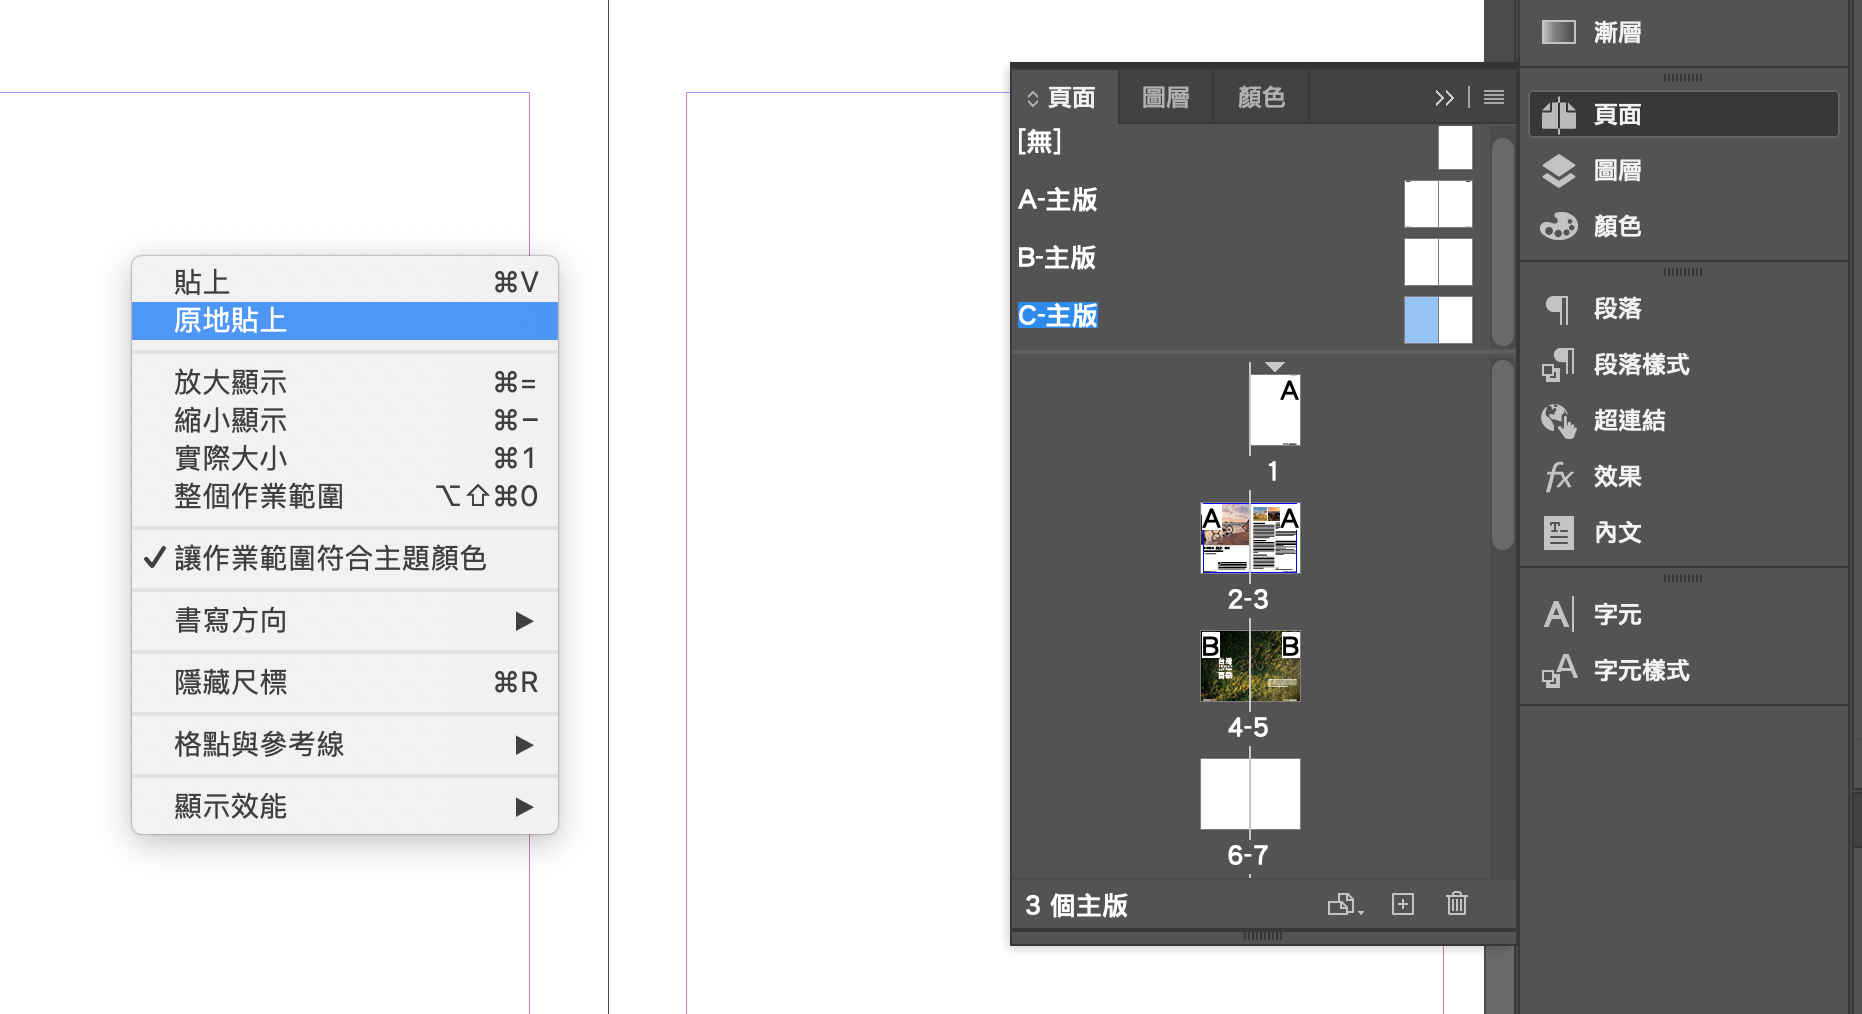Open the Effects fx panel icon
The width and height of the screenshot is (1862, 1014).
coord(1558,476)
